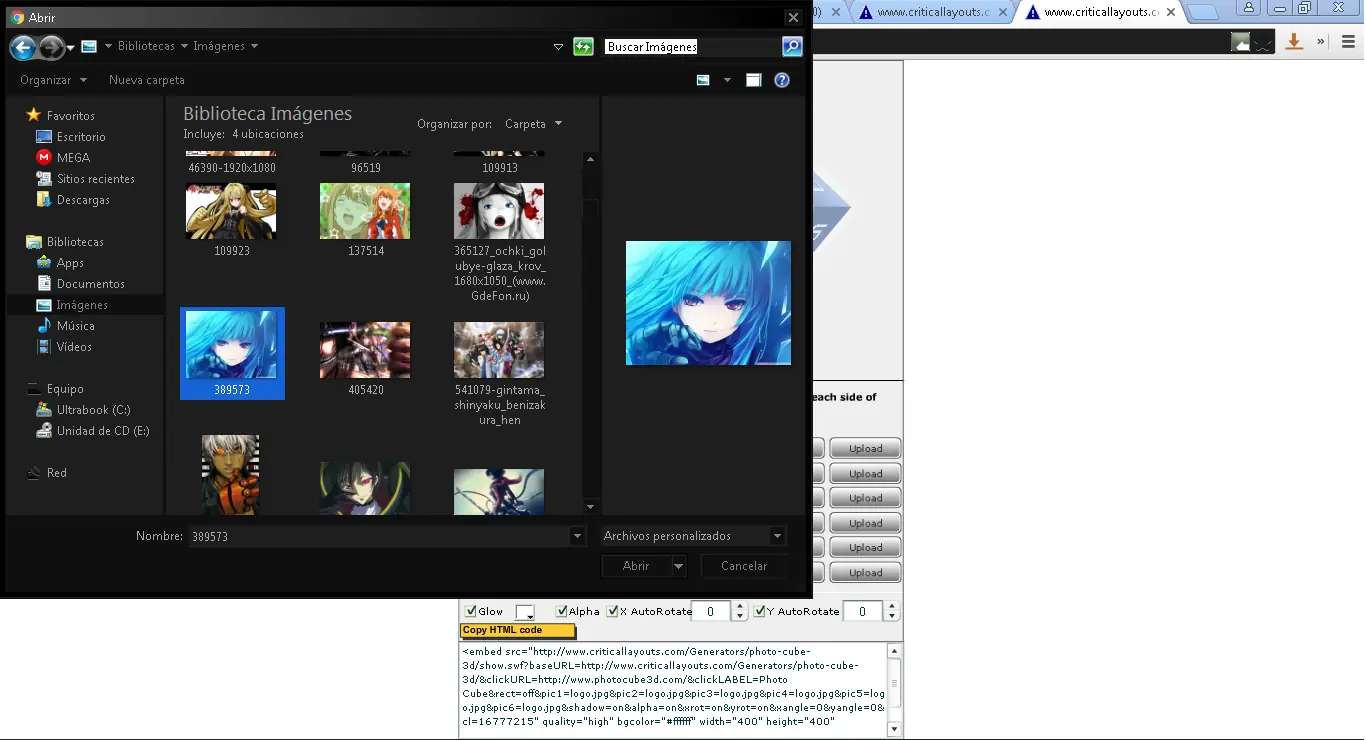Select Unidad de CD (E:) drive
The width and height of the screenshot is (1366, 740).
point(92,431)
